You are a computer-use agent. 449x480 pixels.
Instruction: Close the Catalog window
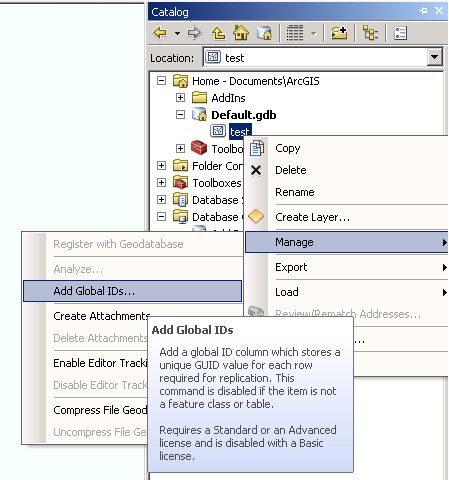point(439,11)
